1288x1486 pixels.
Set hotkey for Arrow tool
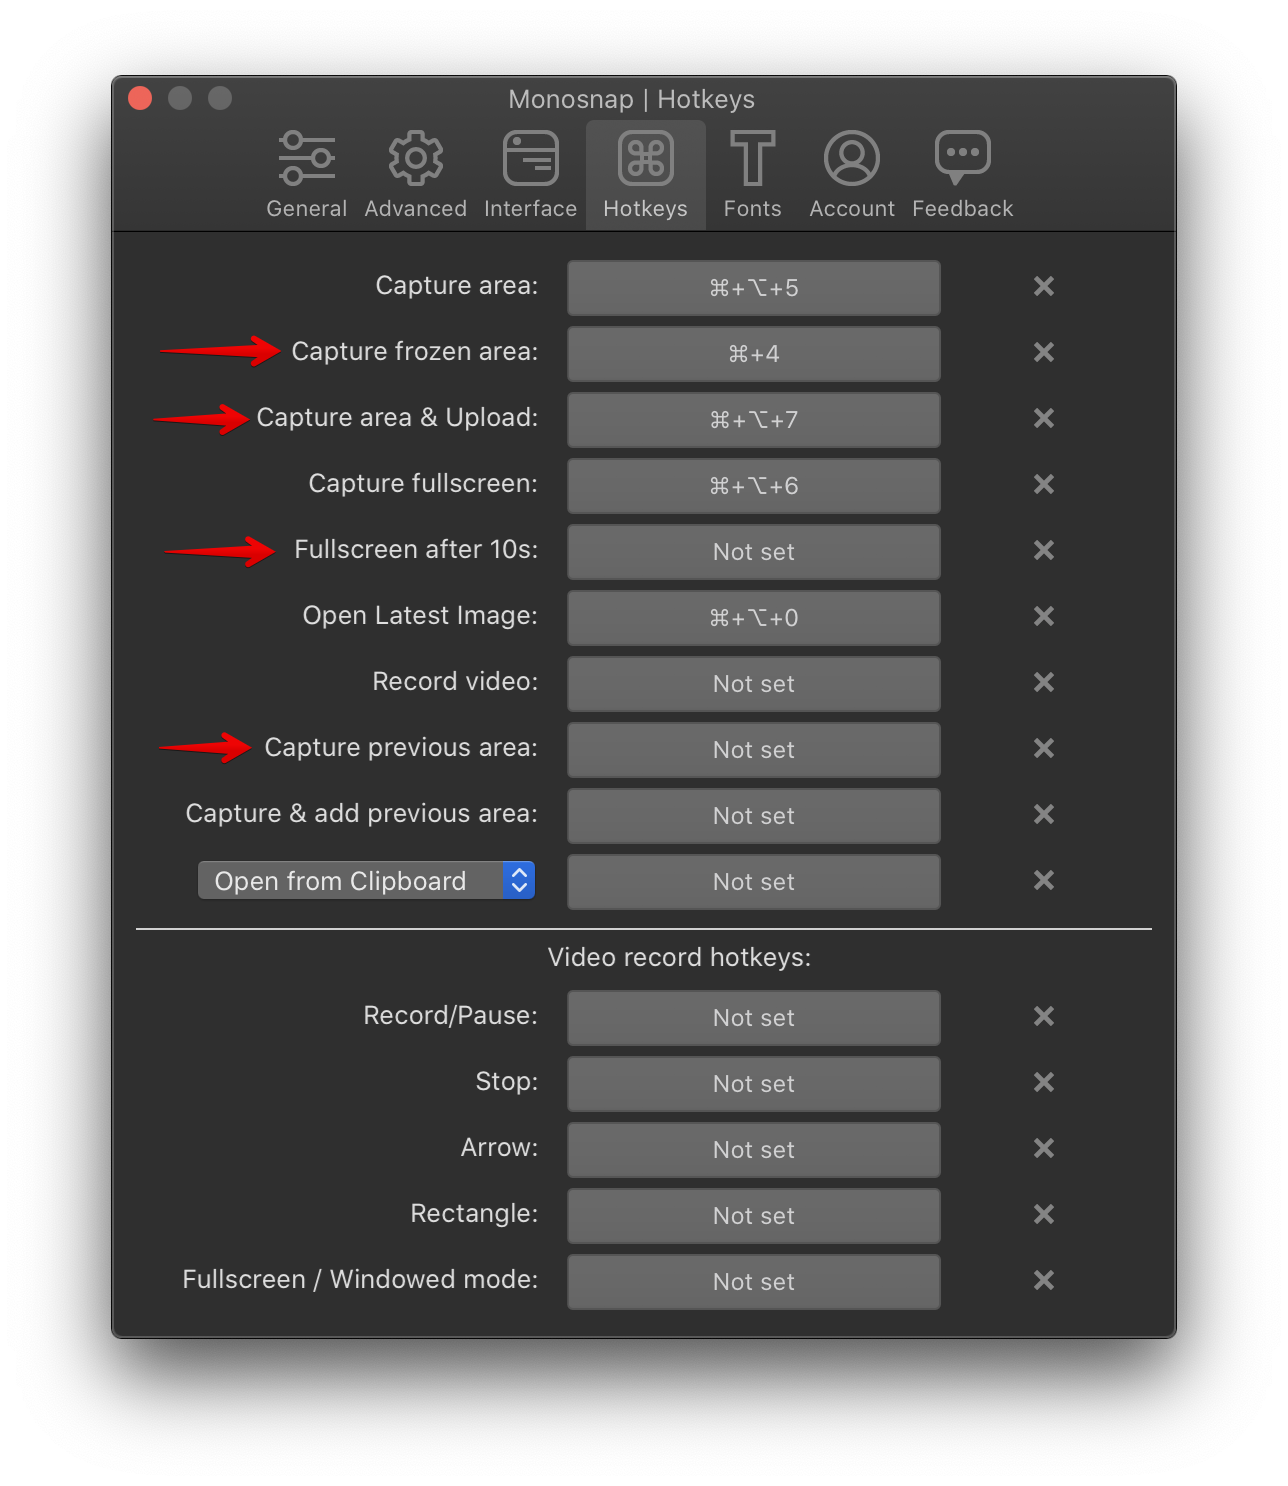pyautogui.click(x=753, y=1150)
